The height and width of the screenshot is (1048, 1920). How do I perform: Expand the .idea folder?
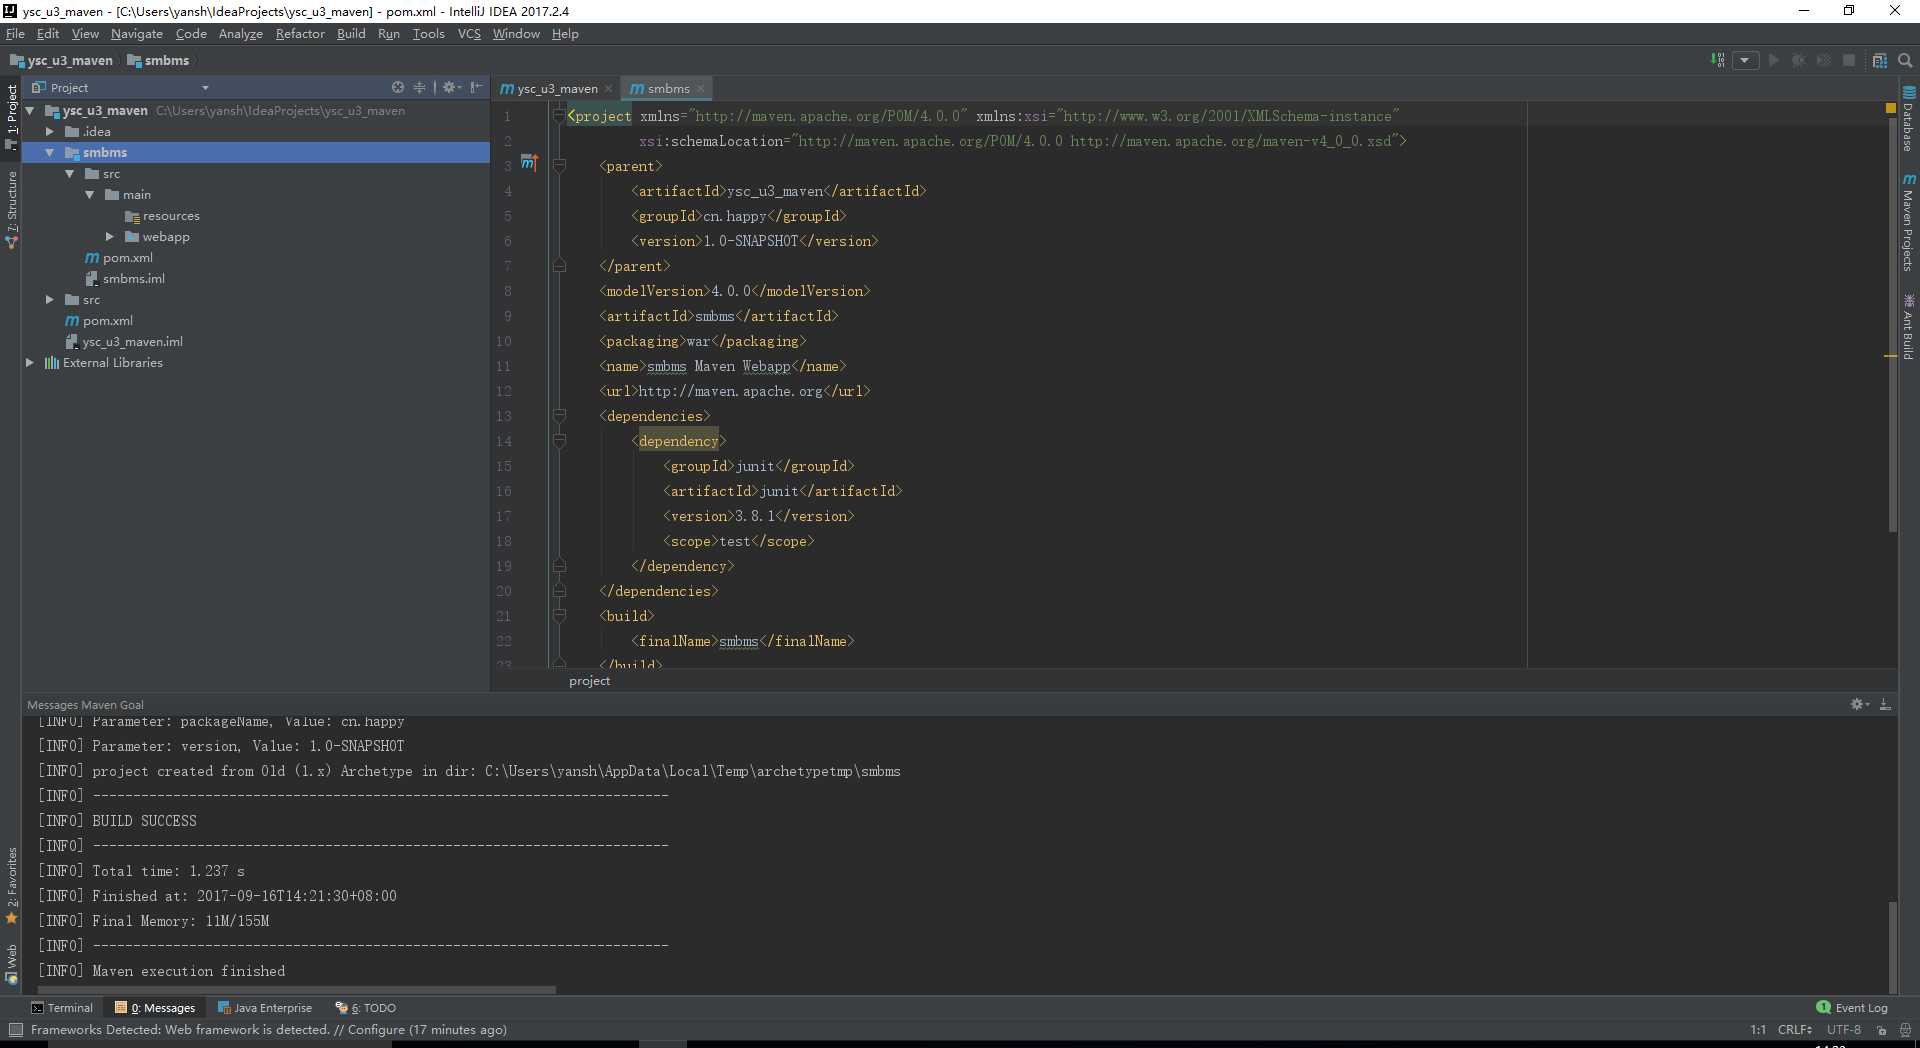[x=50, y=131]
